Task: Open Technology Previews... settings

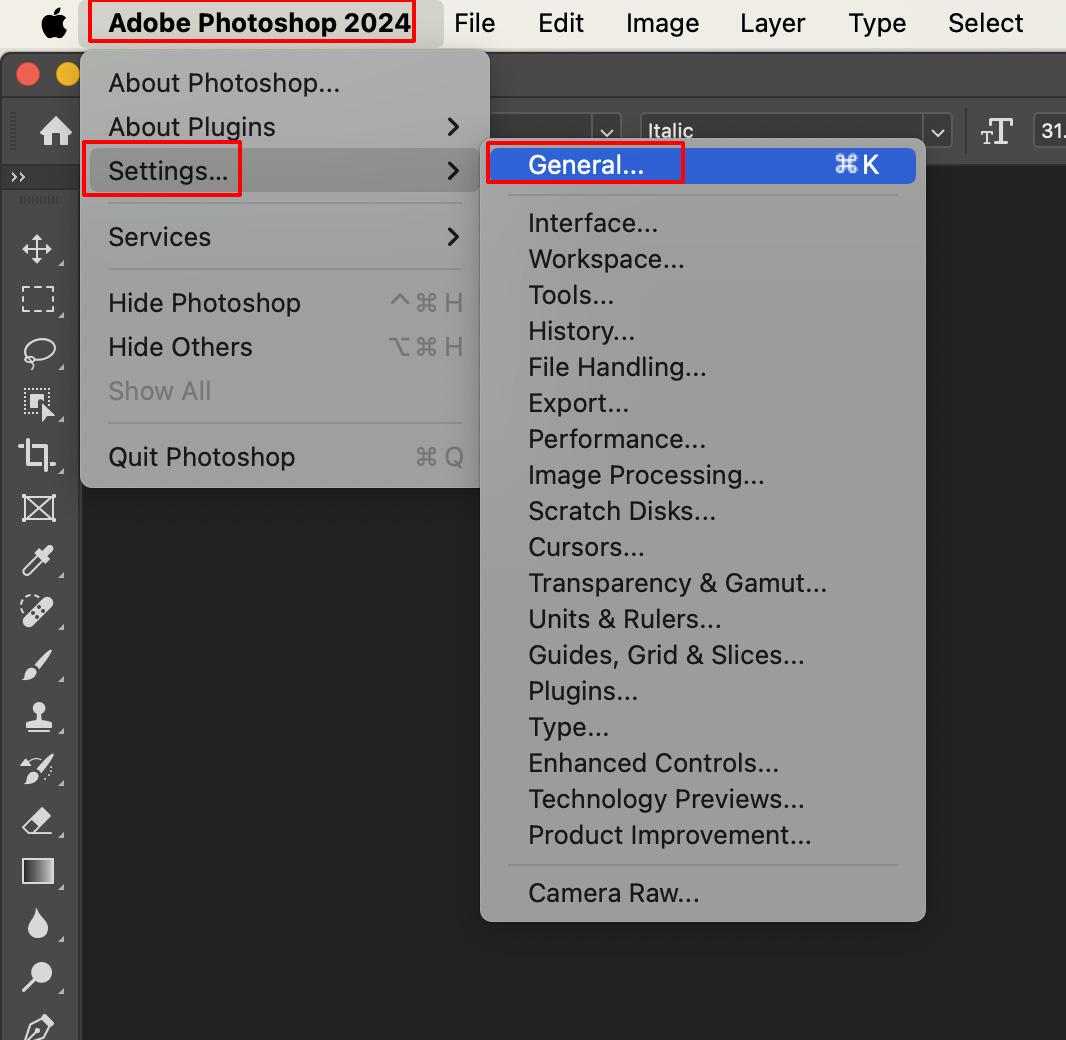Action: tap(703, 799)
